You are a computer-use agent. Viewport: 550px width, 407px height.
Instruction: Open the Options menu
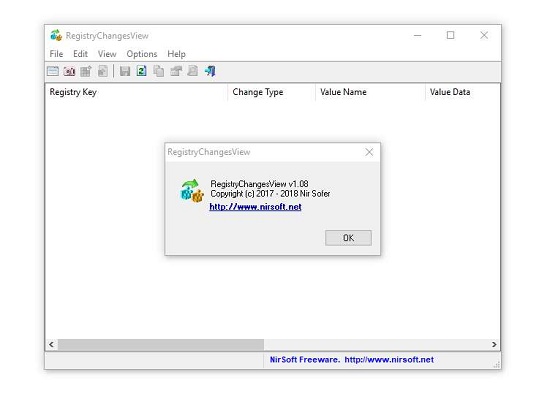[x=142, y=54]
